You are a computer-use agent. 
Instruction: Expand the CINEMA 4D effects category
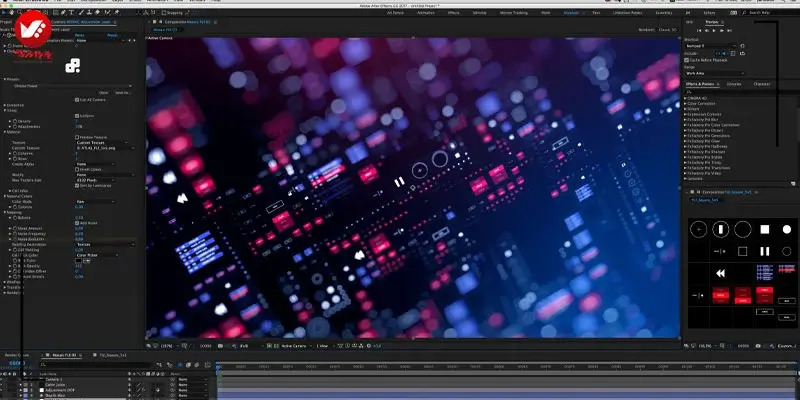tap(685, 98)
